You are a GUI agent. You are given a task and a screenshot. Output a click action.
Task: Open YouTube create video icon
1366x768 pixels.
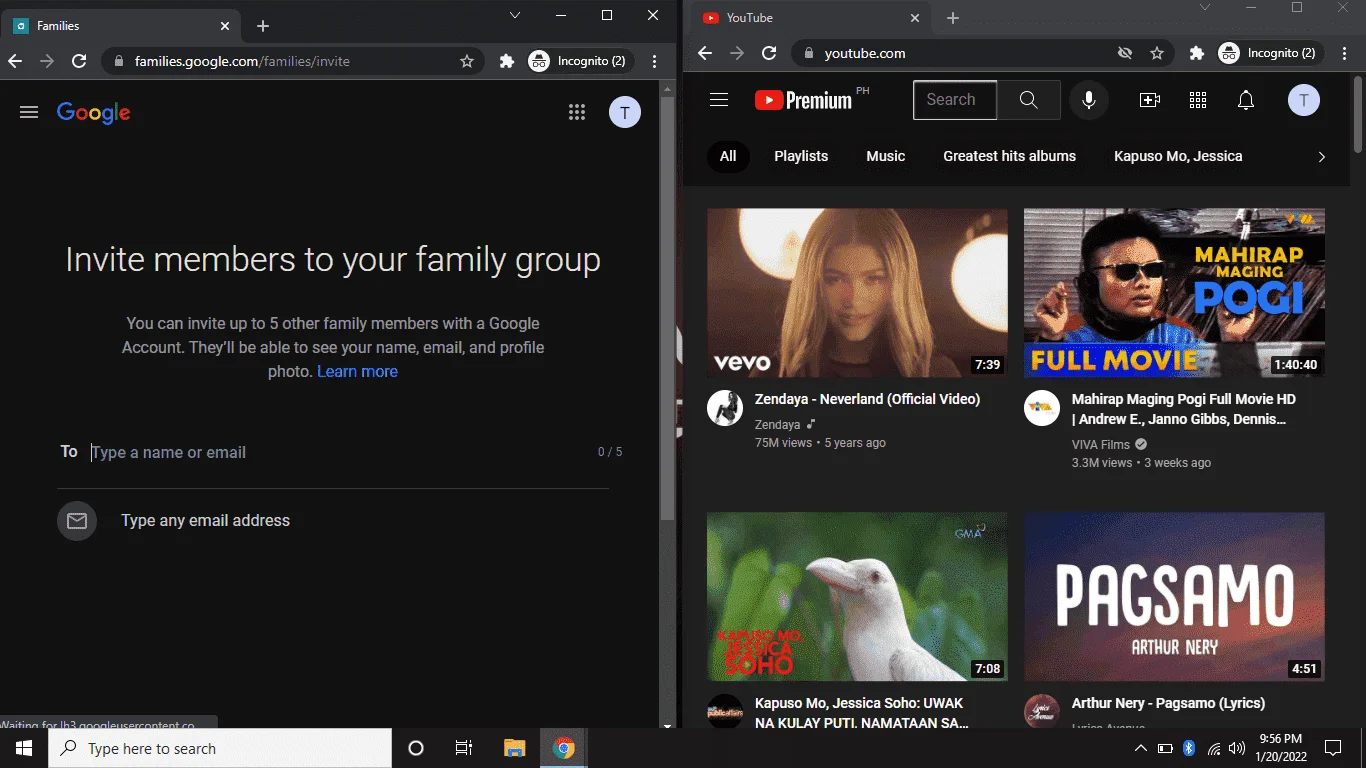[1150, 100]
